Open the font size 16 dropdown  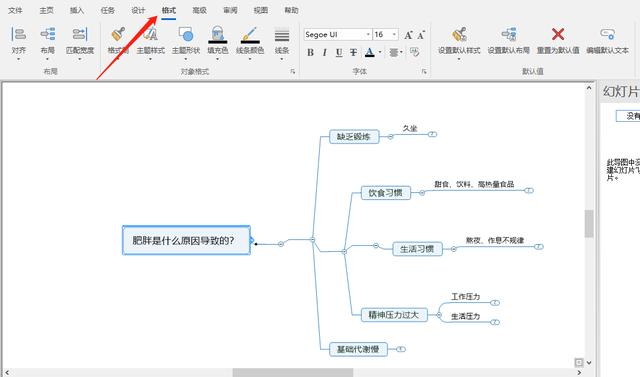[x=394, y=35]
